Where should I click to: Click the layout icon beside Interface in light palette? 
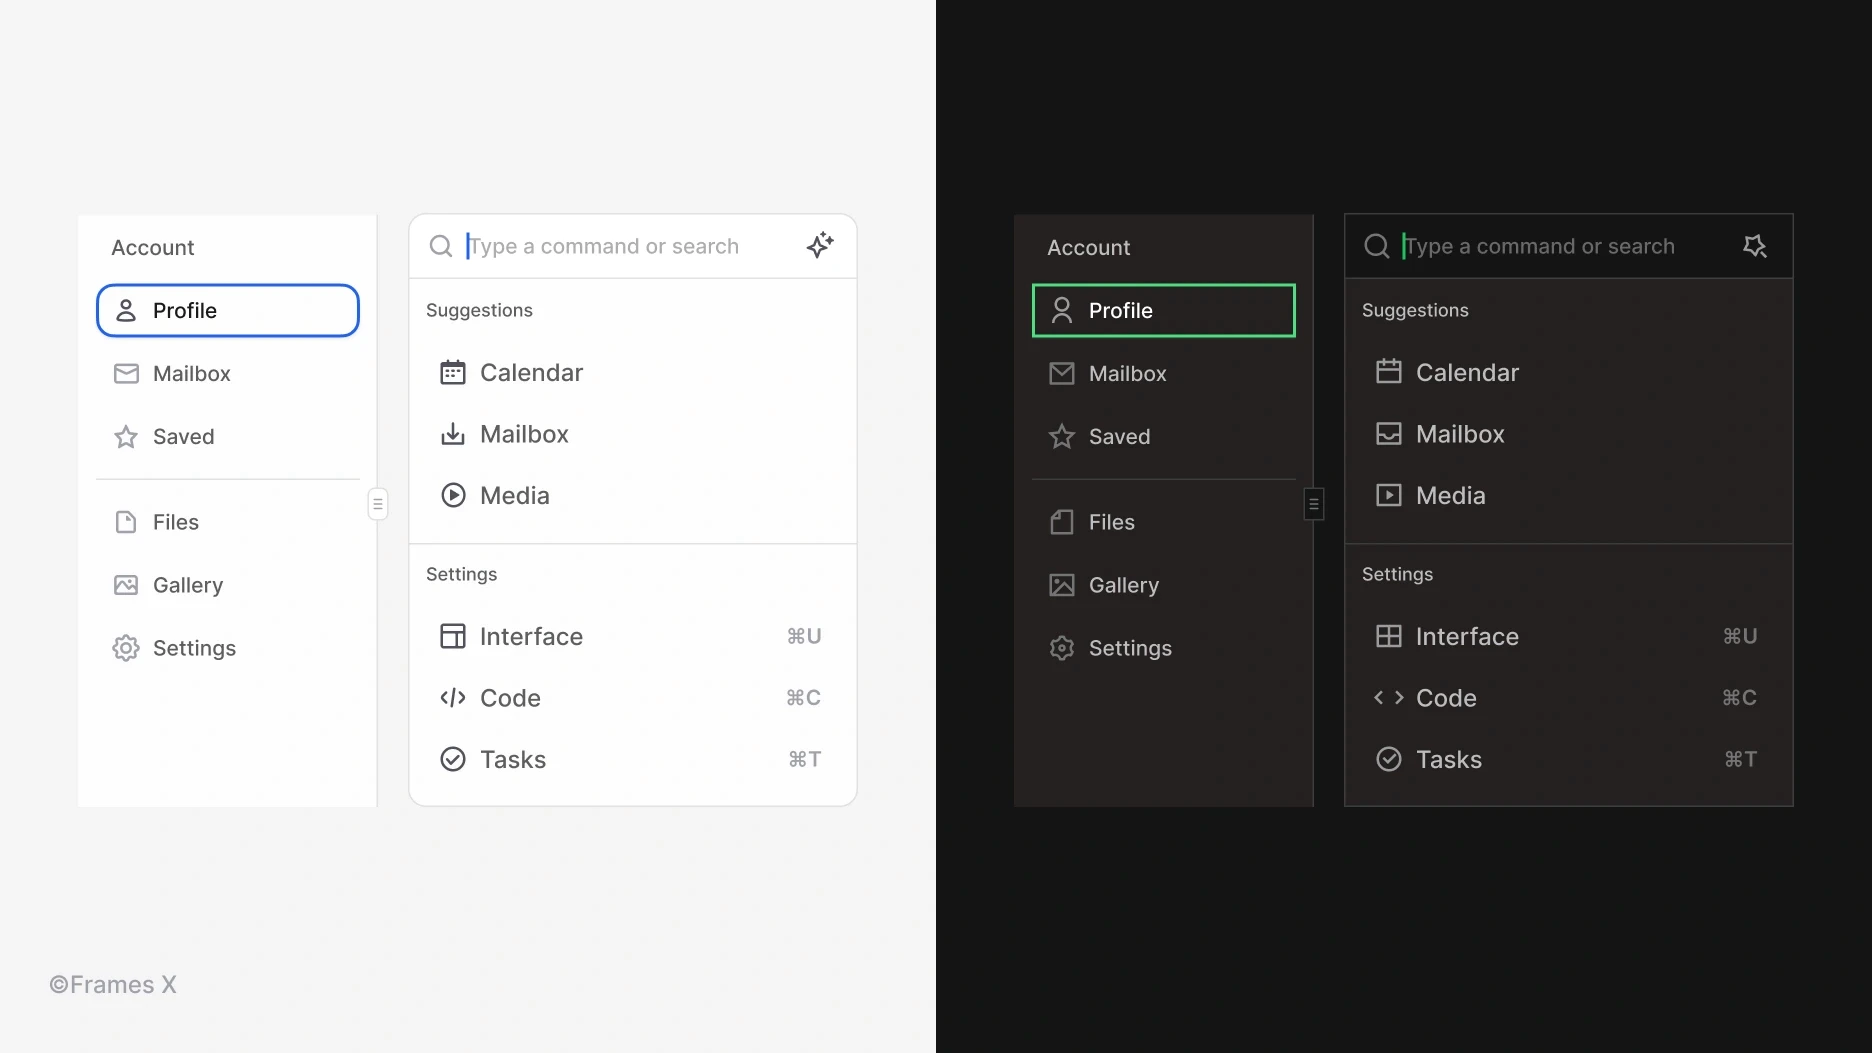click(453, 636)
